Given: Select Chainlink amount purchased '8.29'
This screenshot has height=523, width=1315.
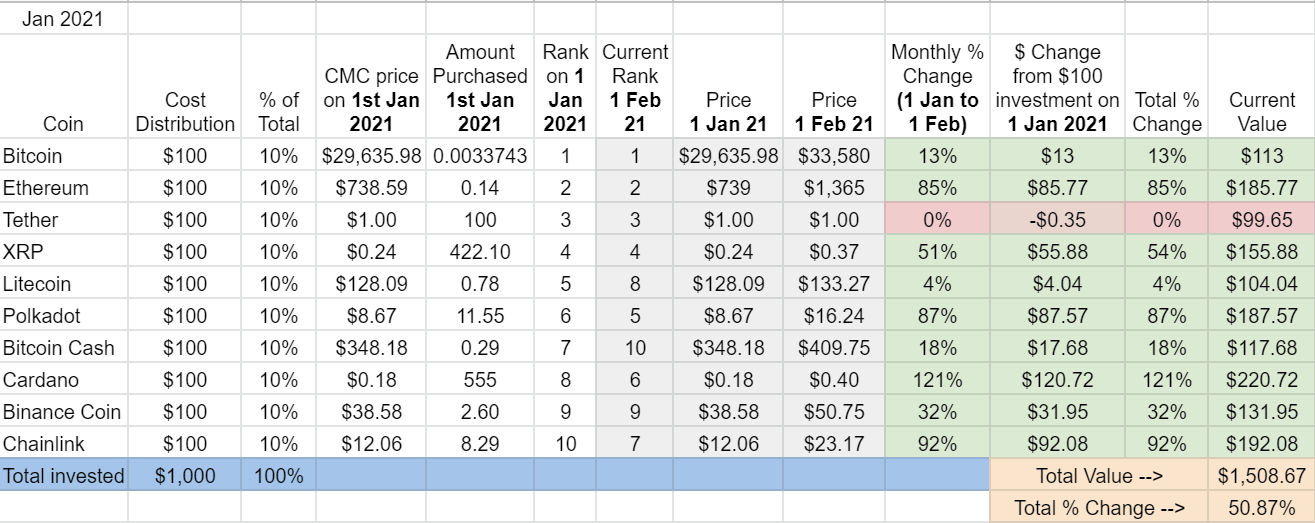Looking at the screenshot, I should click(x=480, y=443).
